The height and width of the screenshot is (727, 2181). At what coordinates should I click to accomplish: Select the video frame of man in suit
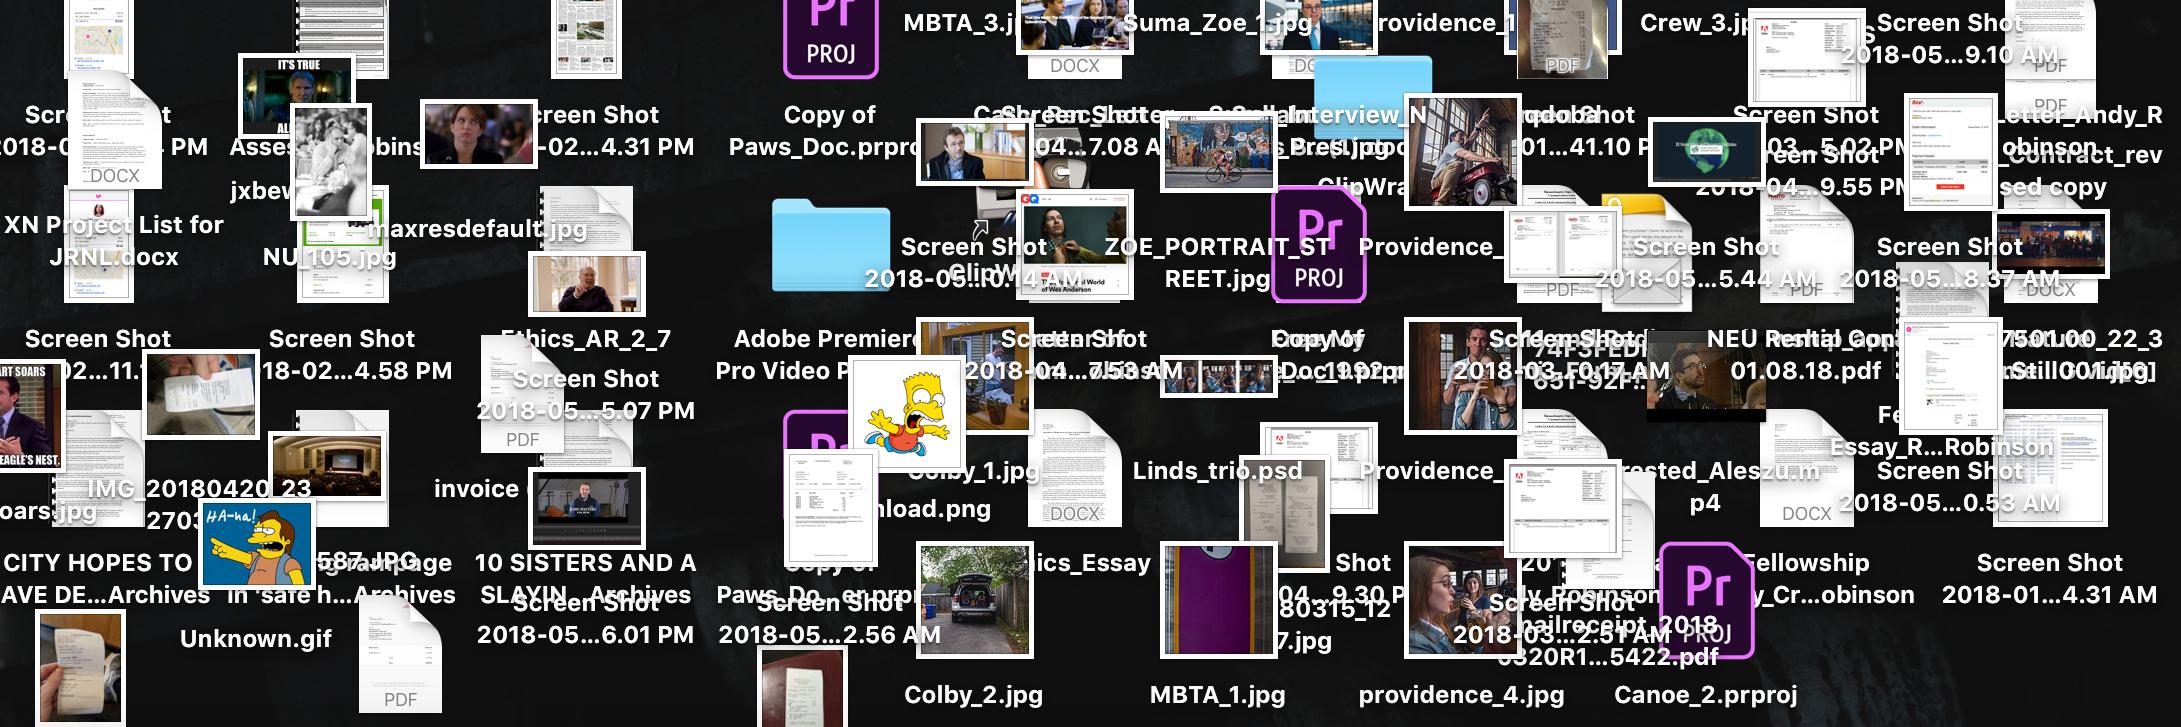[x=587, y=508]
